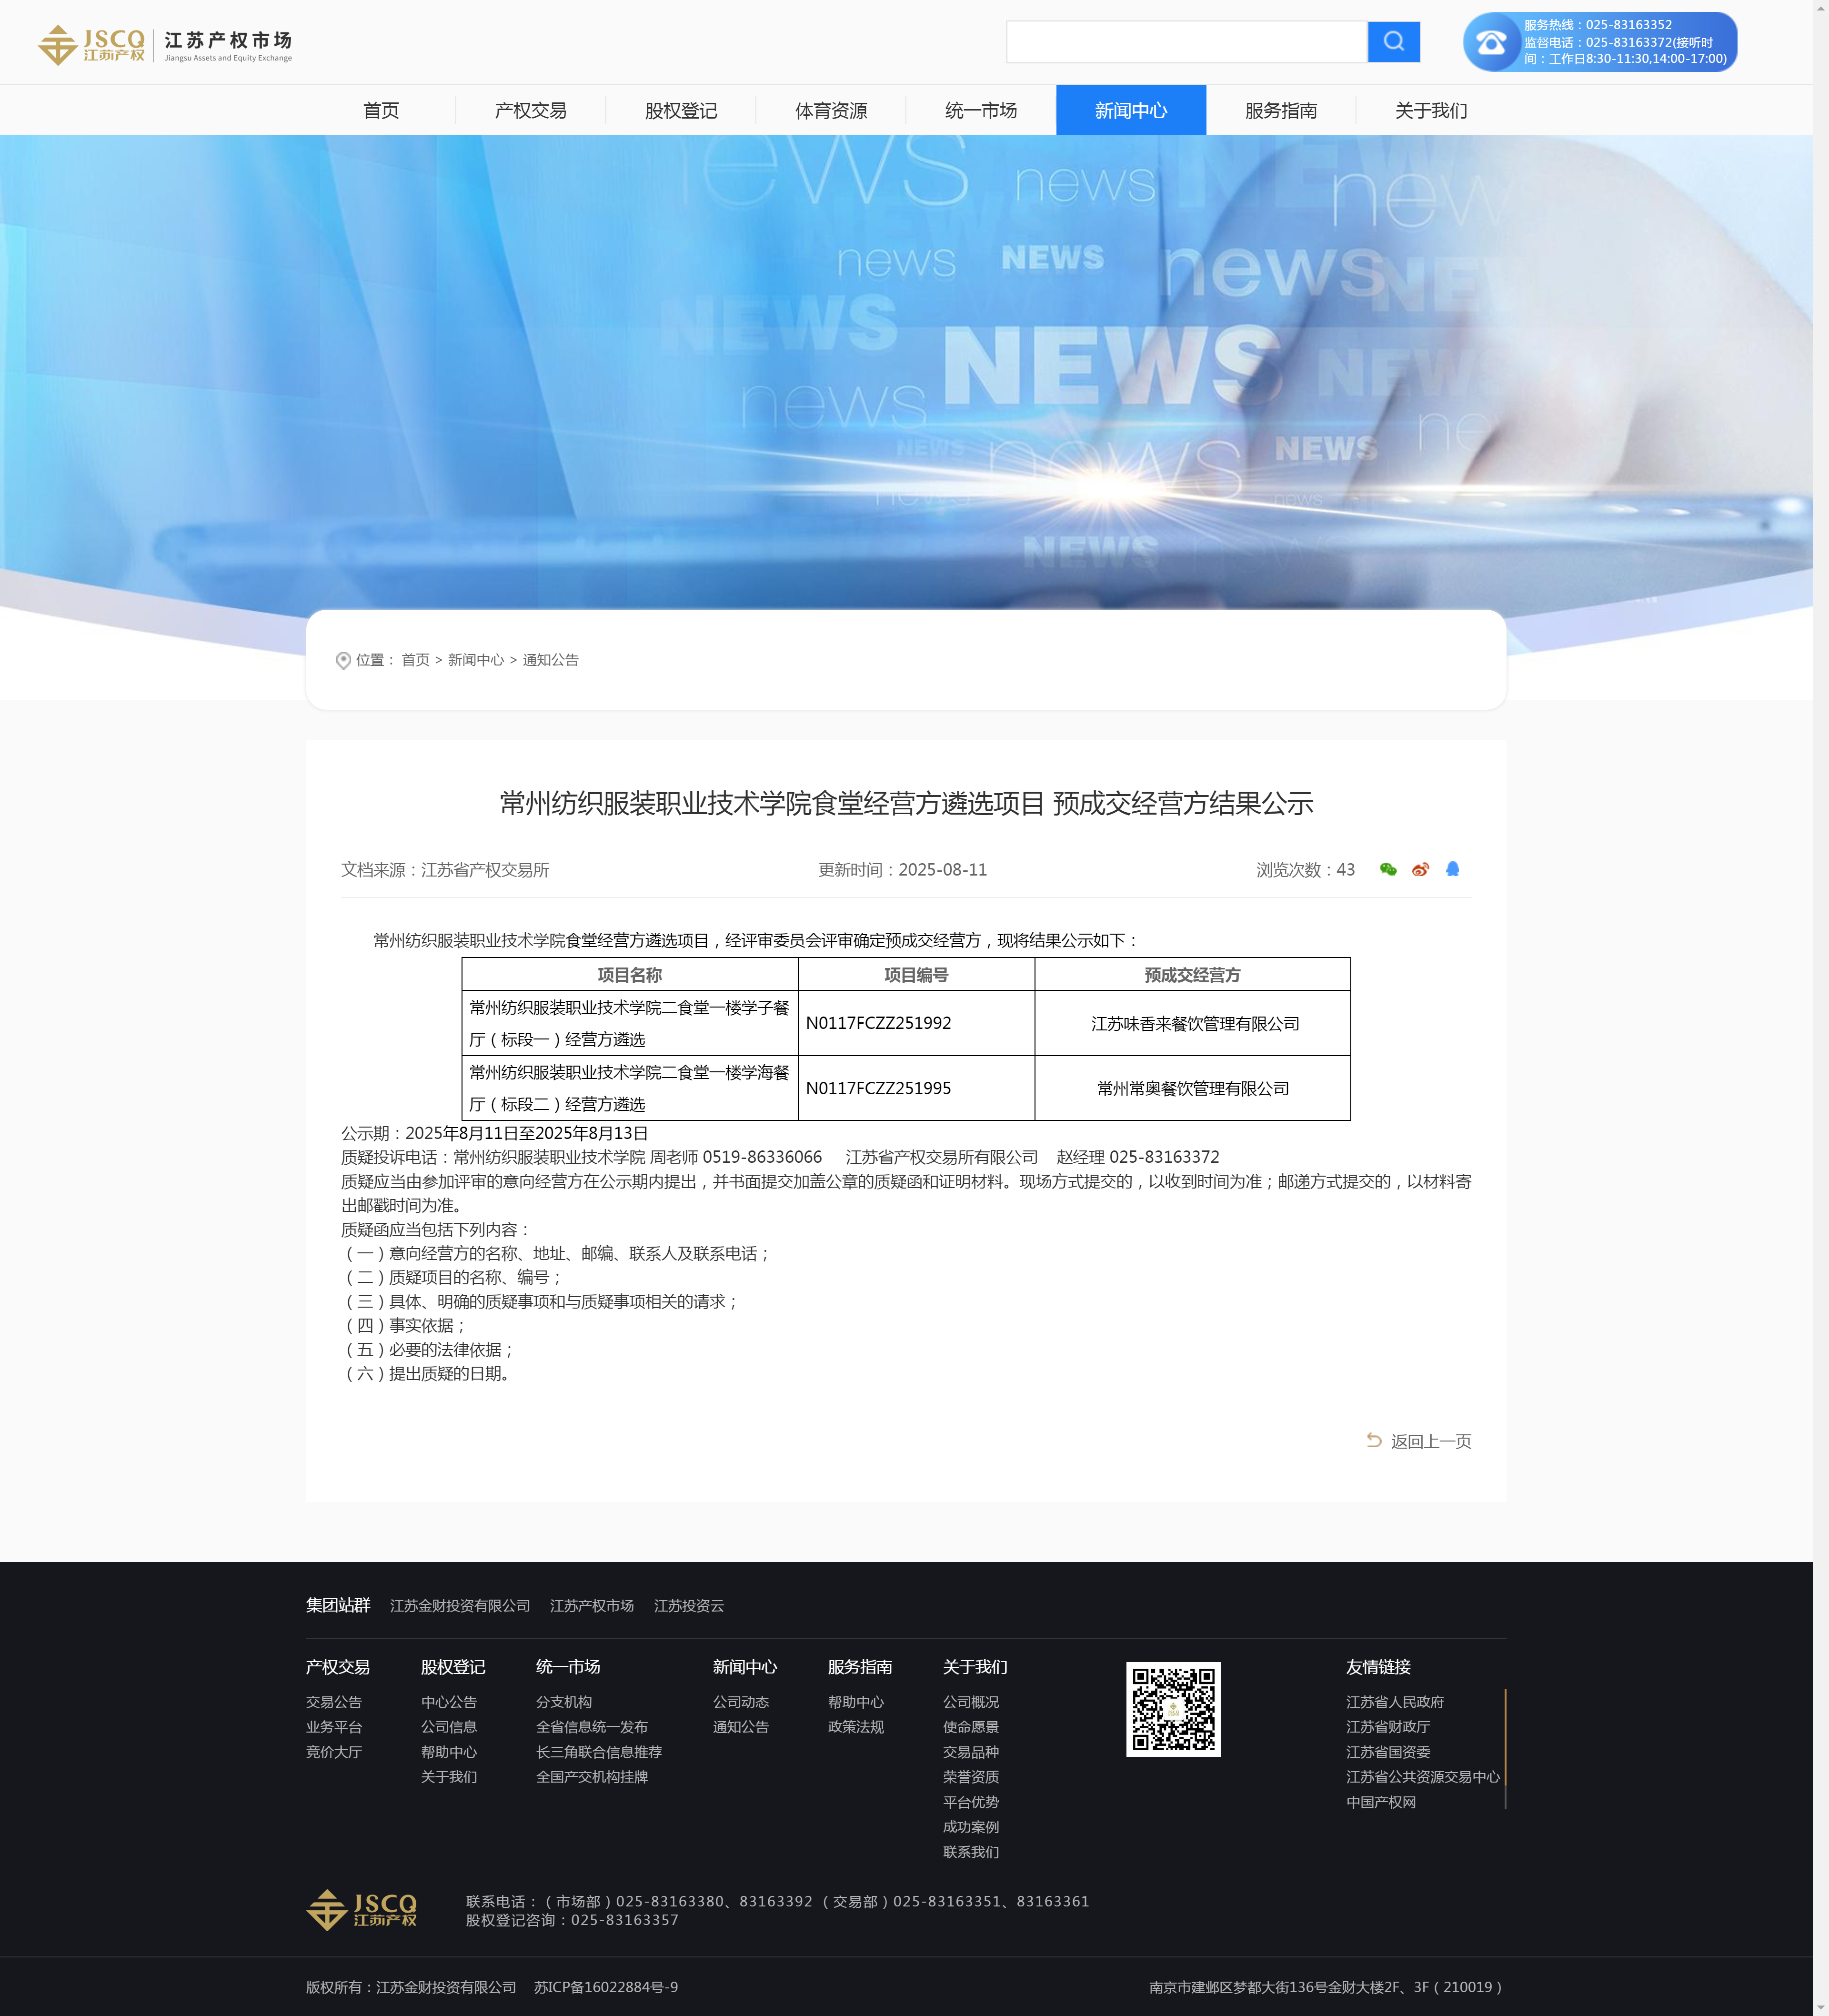Viewport: 1829px width, 2016px height.
Task: Open 关于我们 in the top navigation
Action: [x=1430, y=110]
